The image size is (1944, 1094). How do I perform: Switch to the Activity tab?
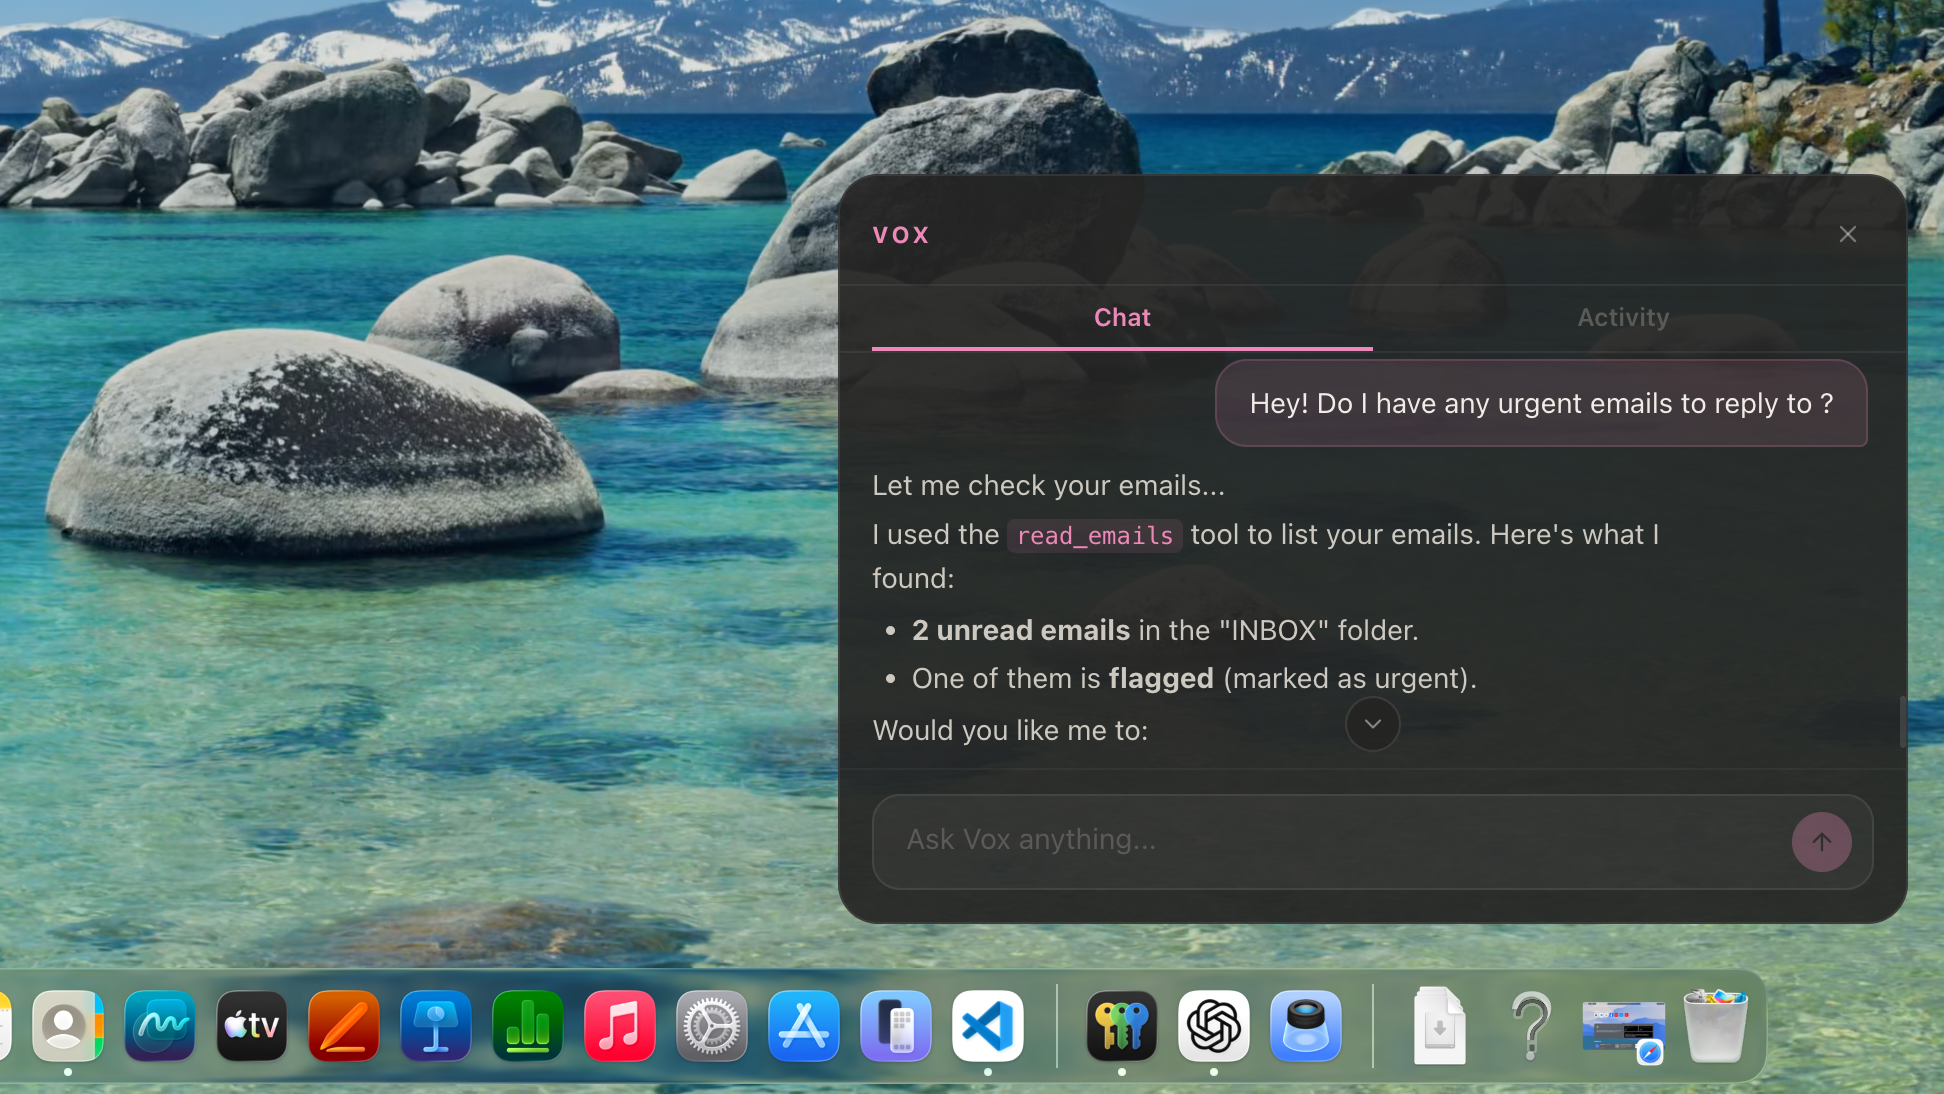point(1622,318)
